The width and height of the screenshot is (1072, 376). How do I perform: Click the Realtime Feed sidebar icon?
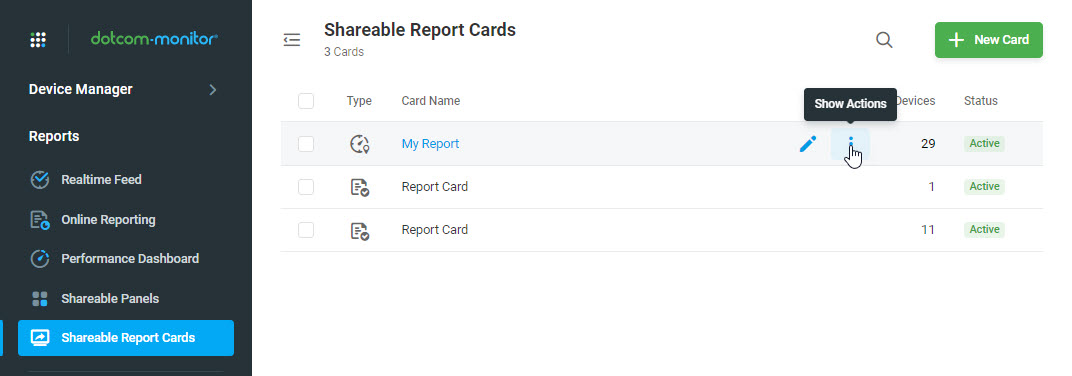(x=40, y=180)
